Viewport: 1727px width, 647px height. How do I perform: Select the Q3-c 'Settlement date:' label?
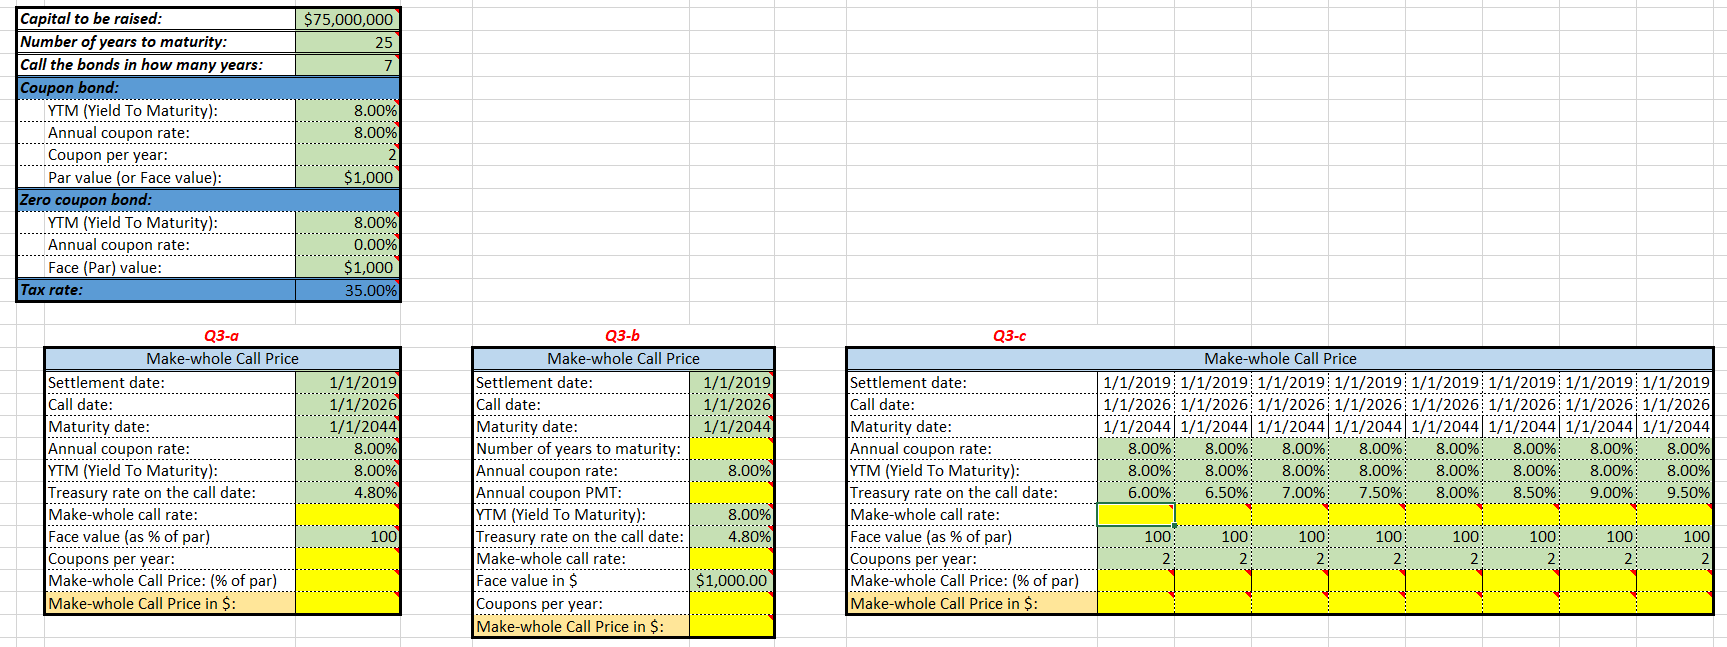pyautogui.click(x=907, y=382)
